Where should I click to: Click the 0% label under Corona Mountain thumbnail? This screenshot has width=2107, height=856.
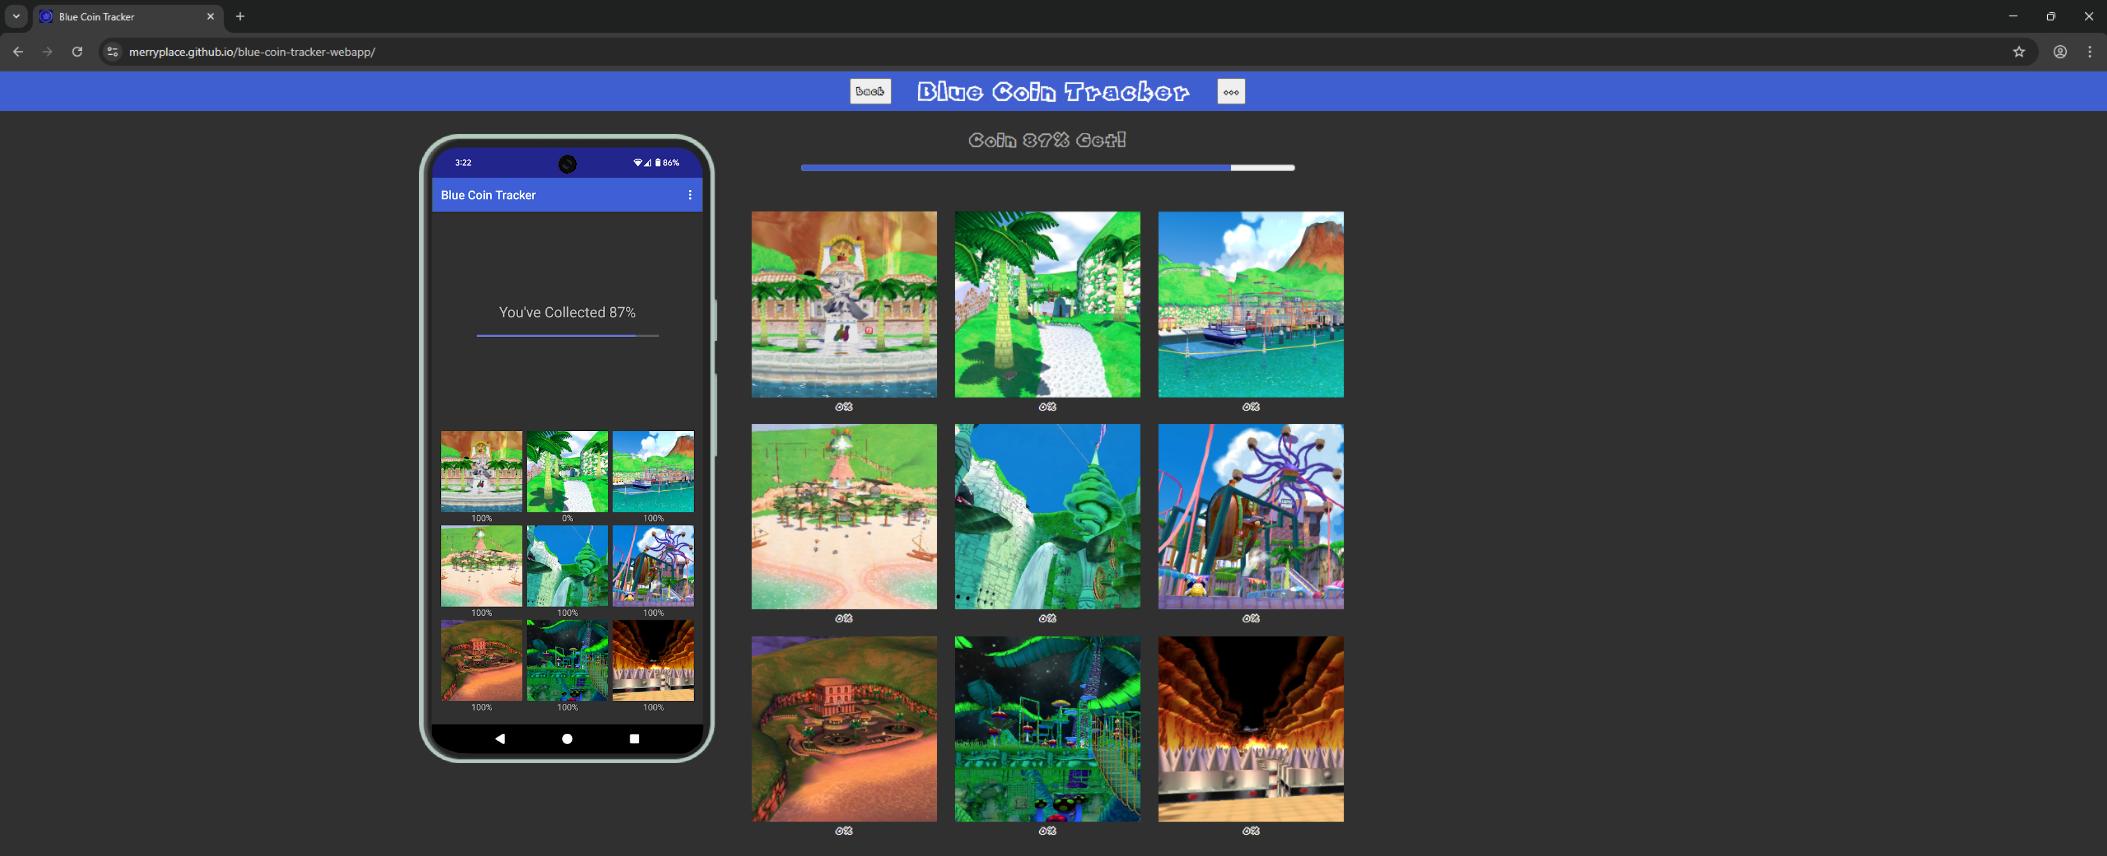coord(1251,831)
